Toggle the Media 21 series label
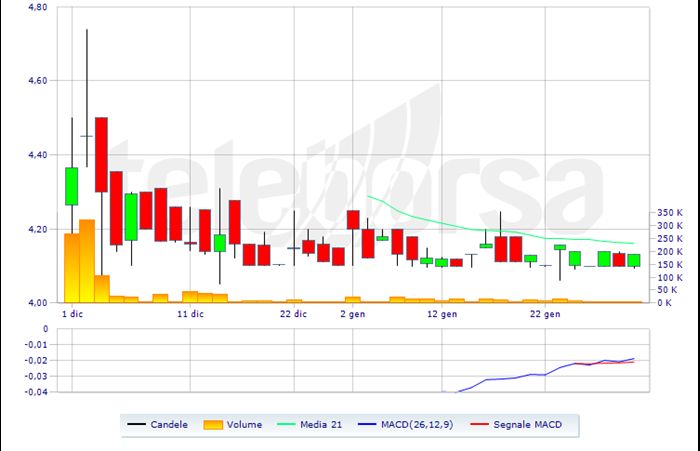This screenshot has width=700, height=451. point(322,425)
